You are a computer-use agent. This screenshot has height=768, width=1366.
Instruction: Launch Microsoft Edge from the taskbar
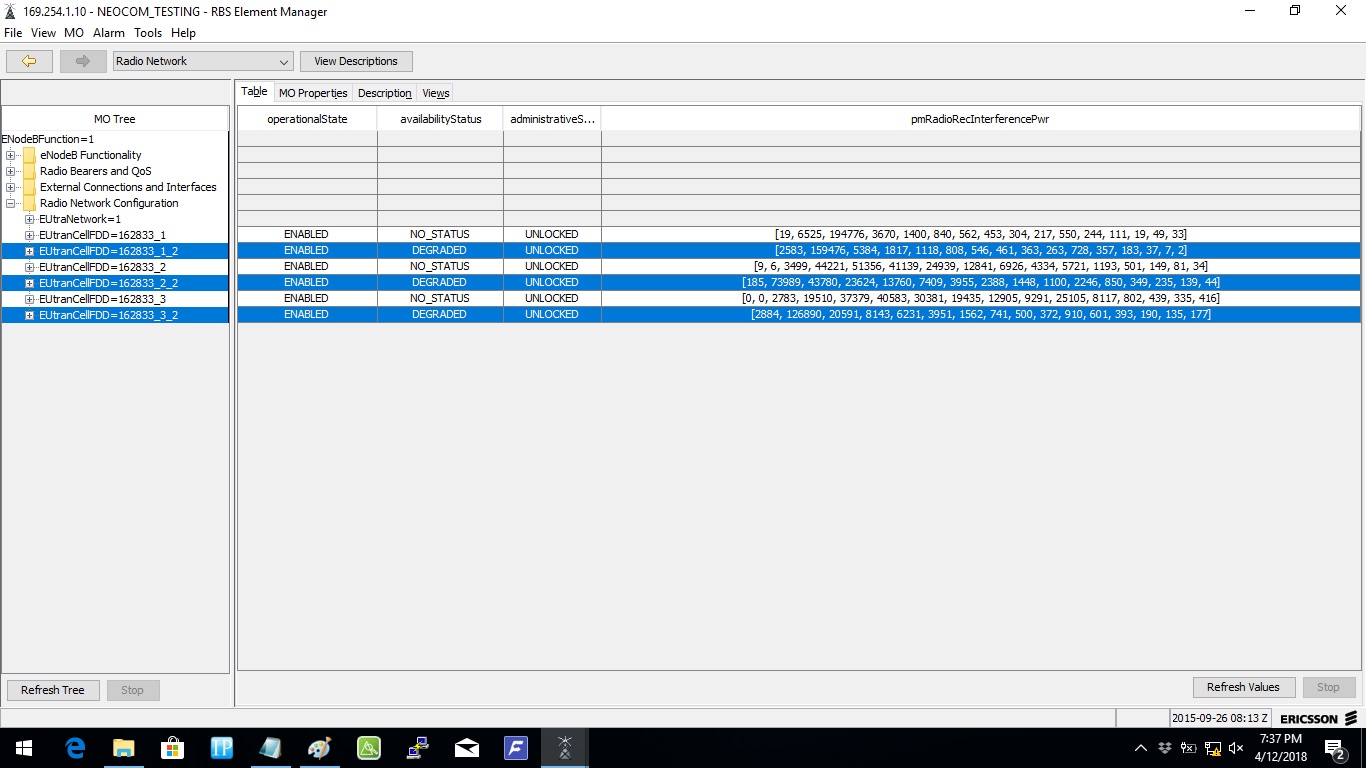coord(75,747)
